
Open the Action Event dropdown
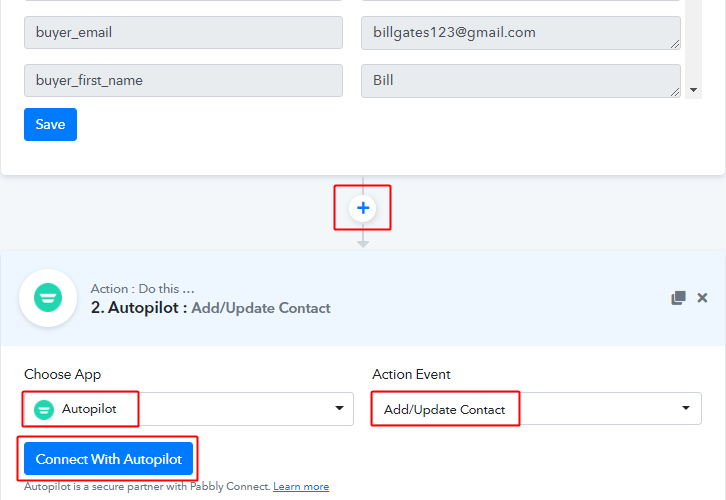537,409
